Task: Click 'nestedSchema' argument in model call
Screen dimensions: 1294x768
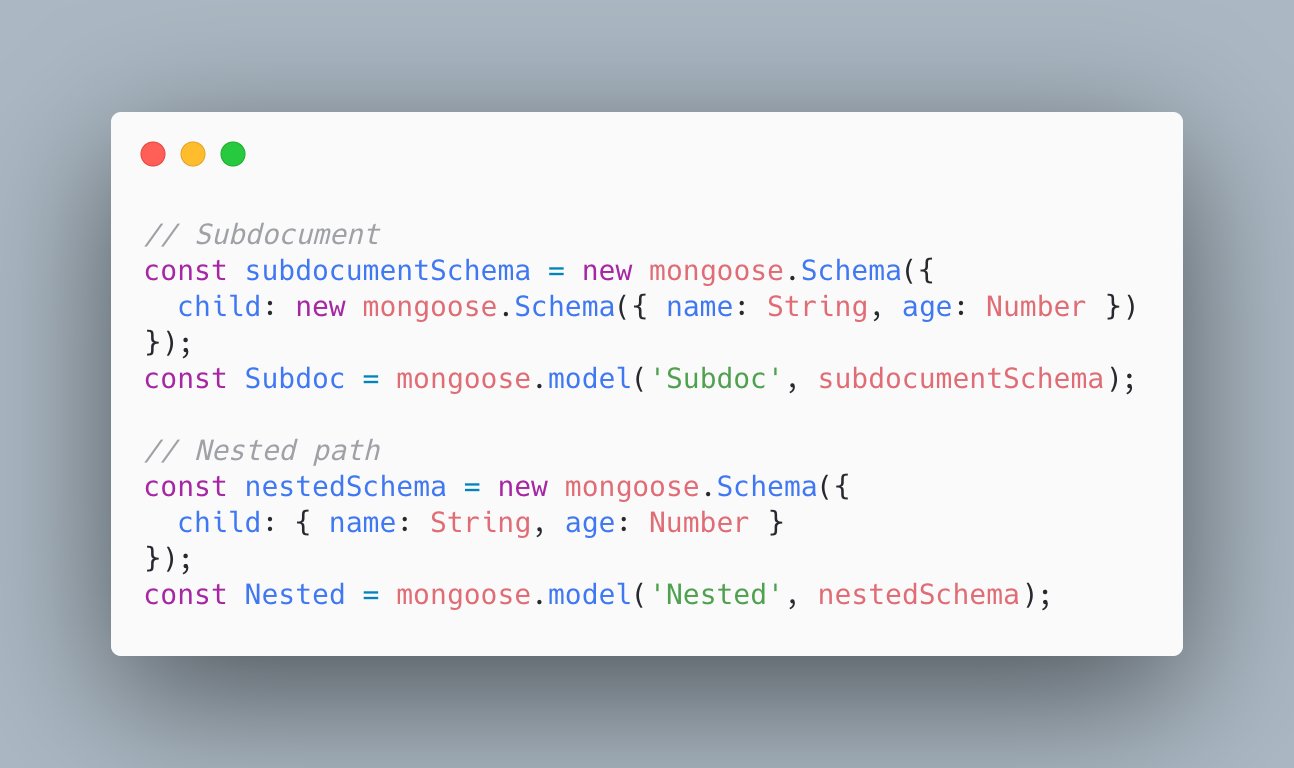Action: coord(919,595)
